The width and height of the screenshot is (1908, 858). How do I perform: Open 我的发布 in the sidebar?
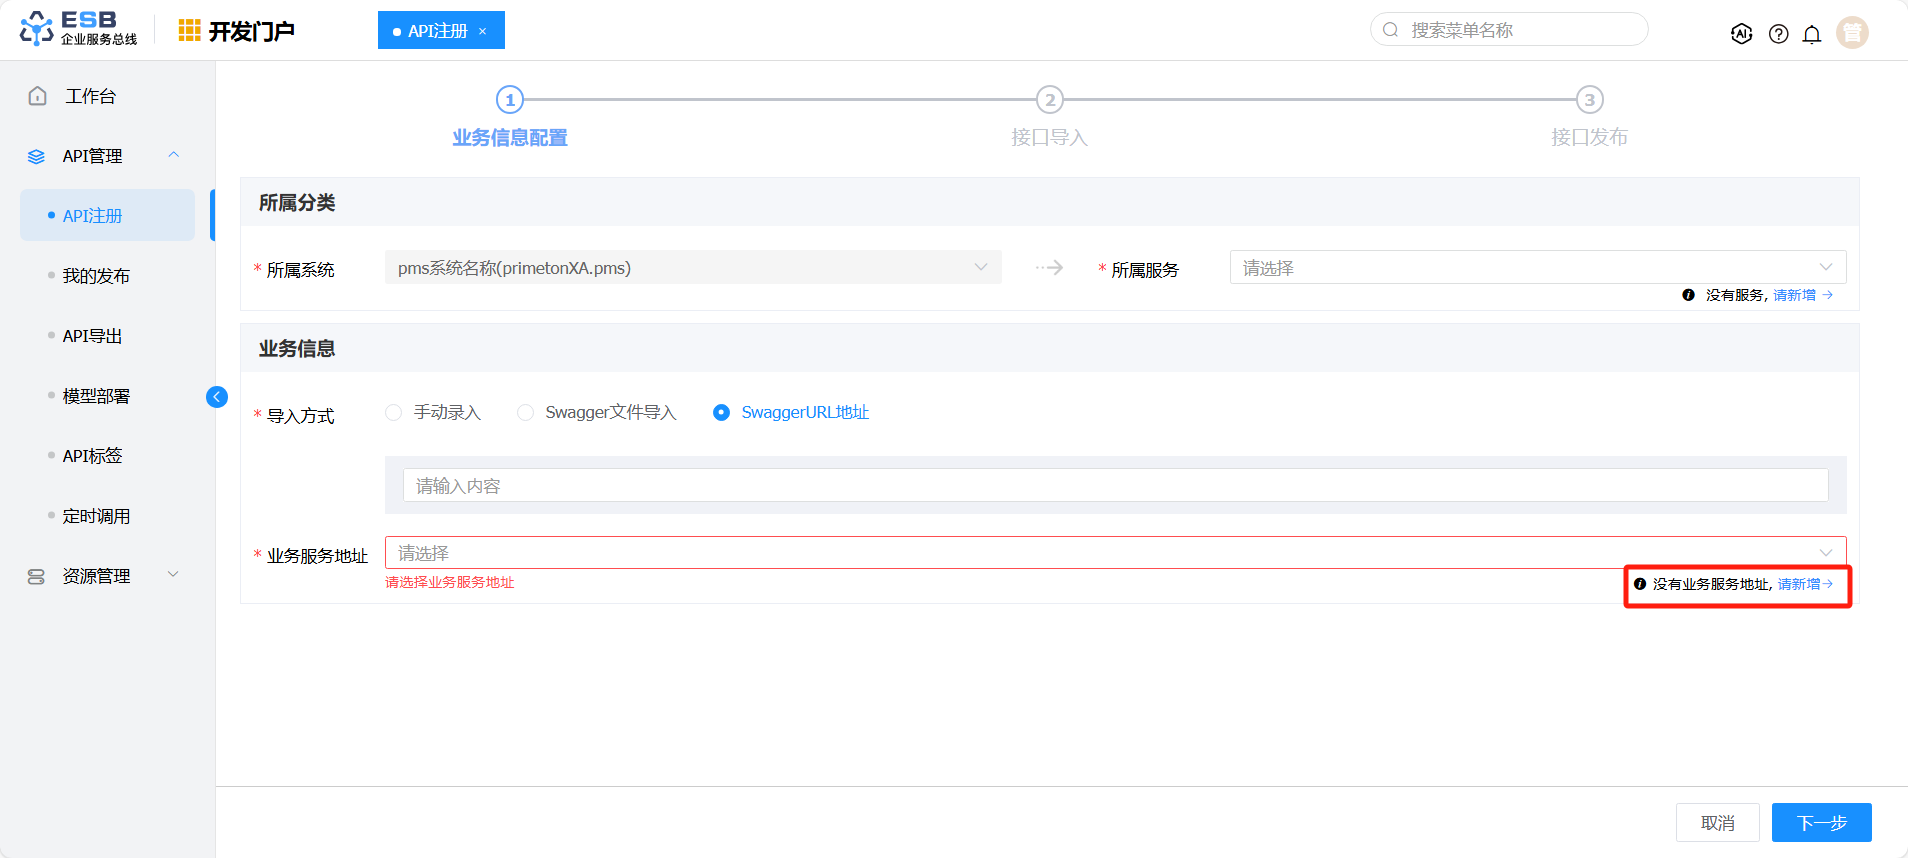point(96,276)
